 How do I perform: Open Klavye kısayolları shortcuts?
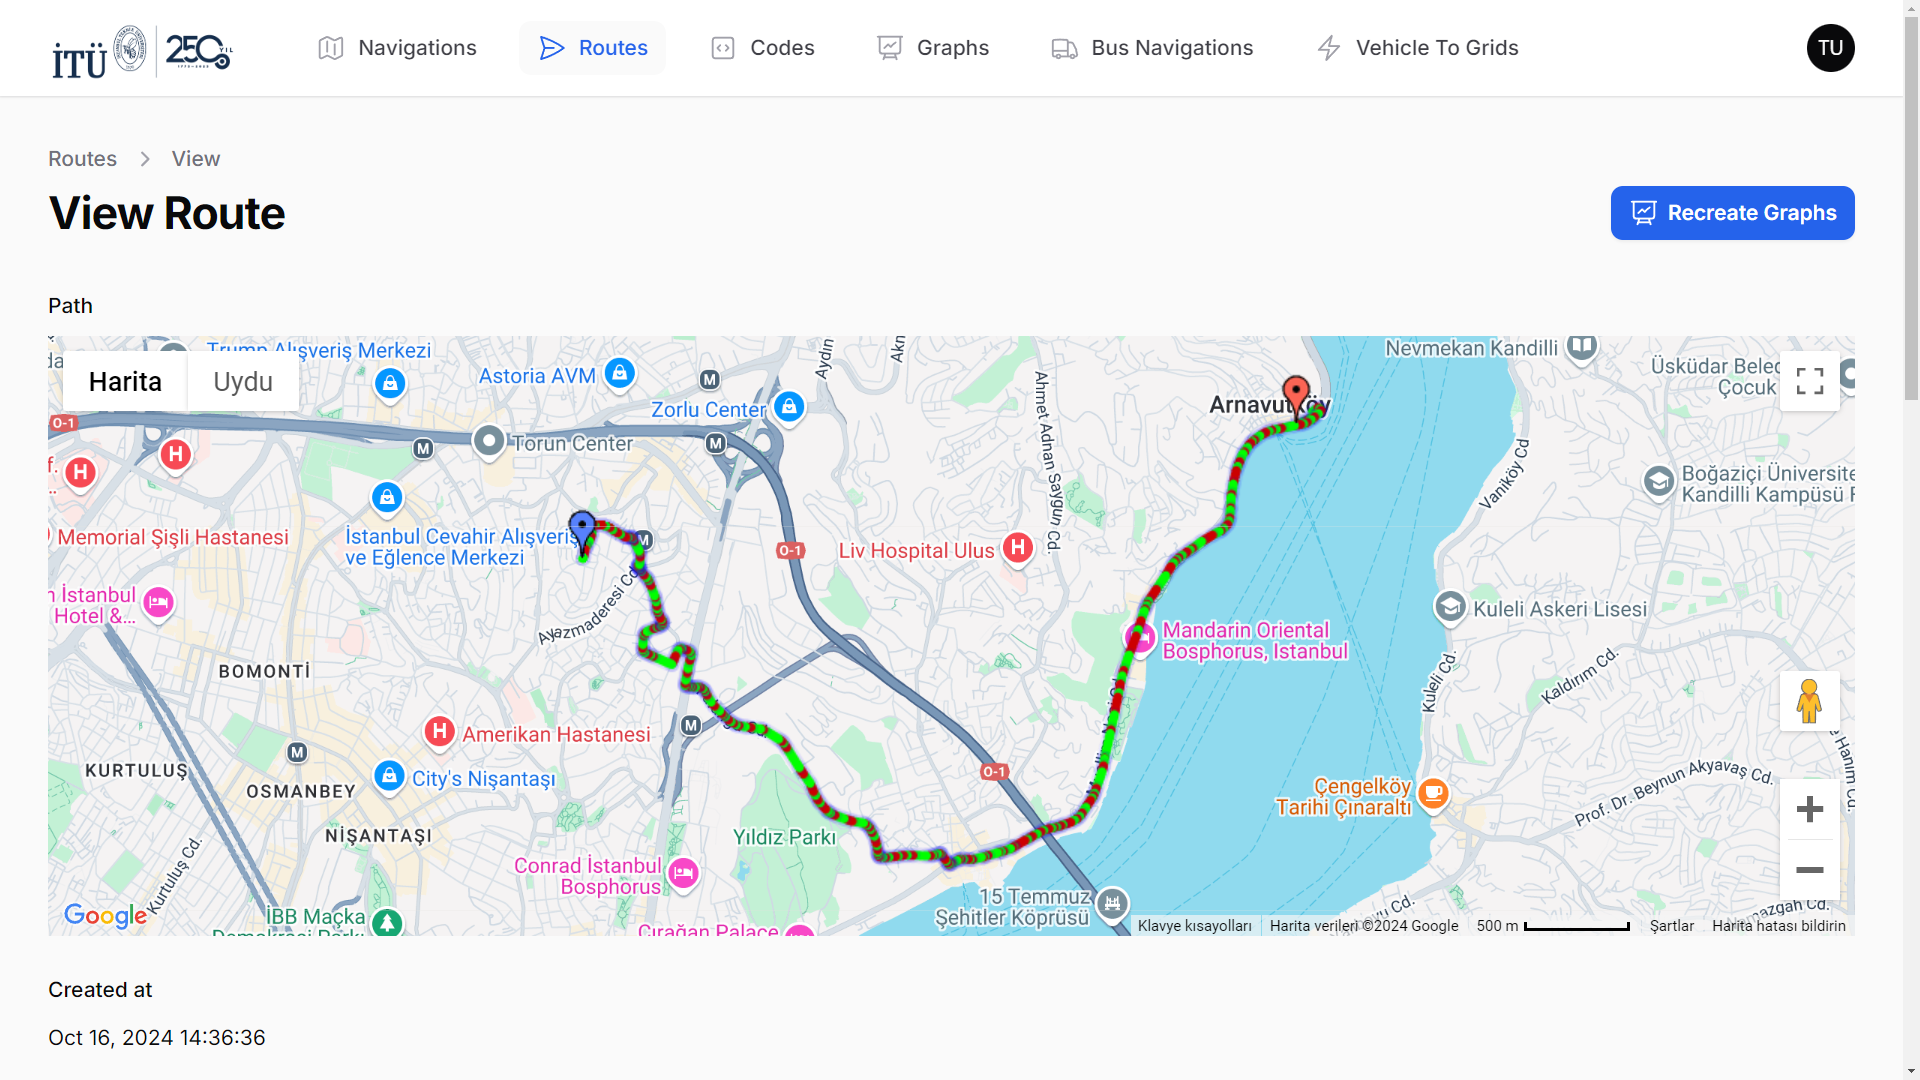pos(1194,926)
